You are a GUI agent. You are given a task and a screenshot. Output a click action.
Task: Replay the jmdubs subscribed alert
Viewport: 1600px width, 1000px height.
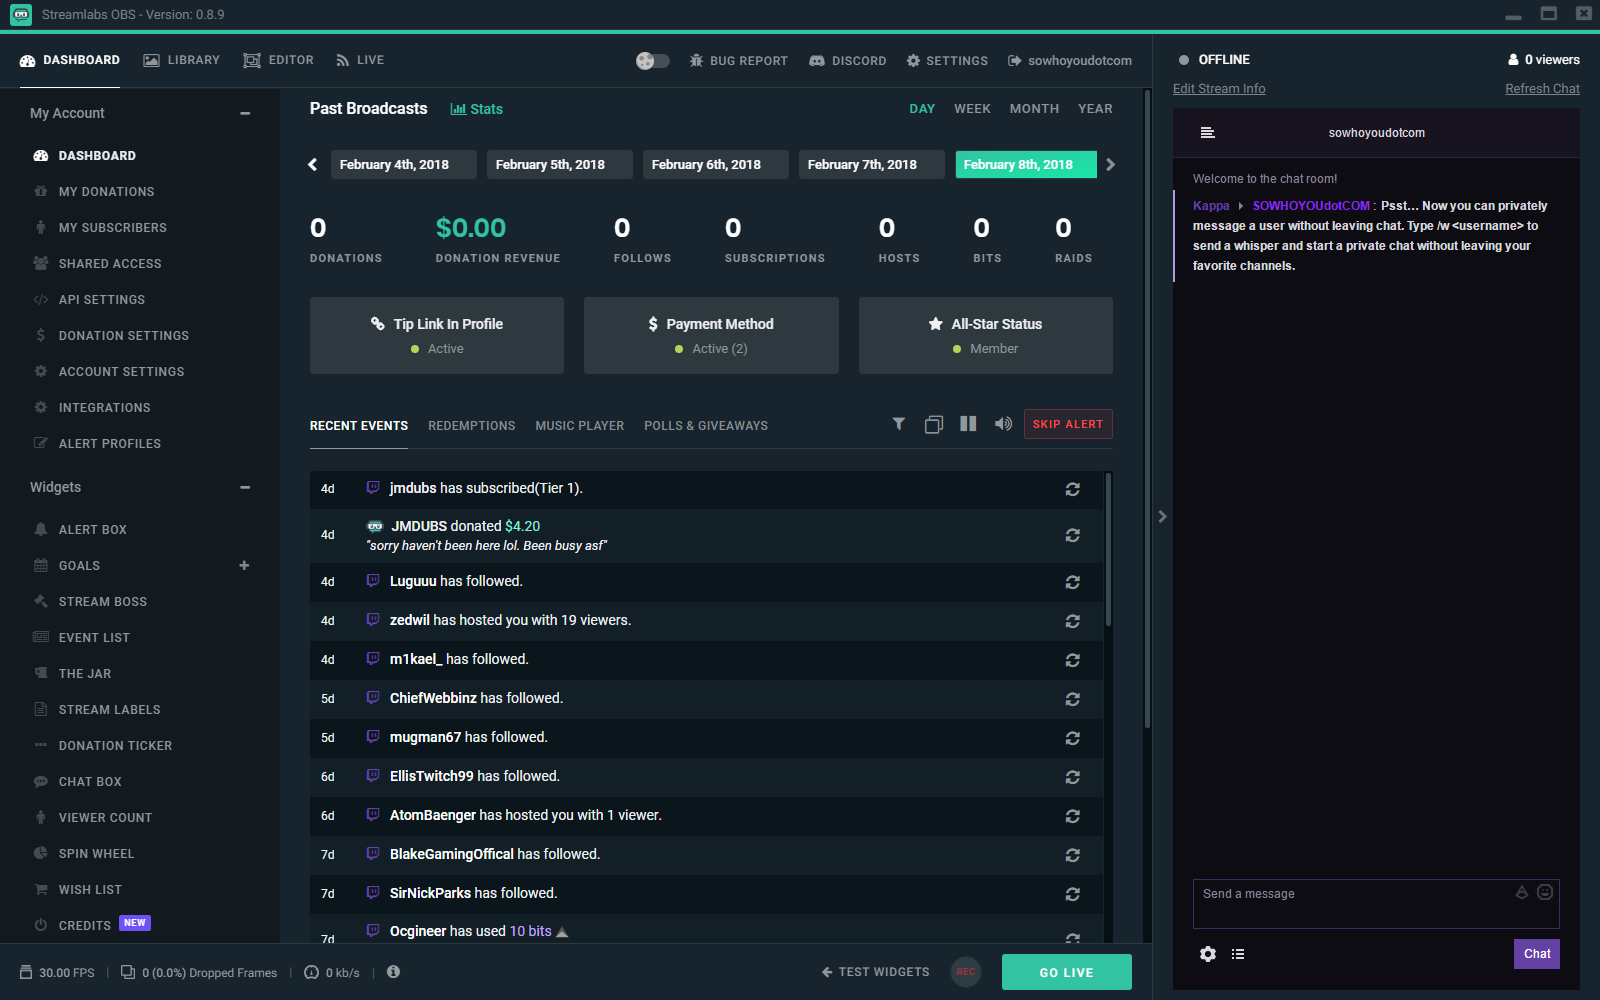1073,489
